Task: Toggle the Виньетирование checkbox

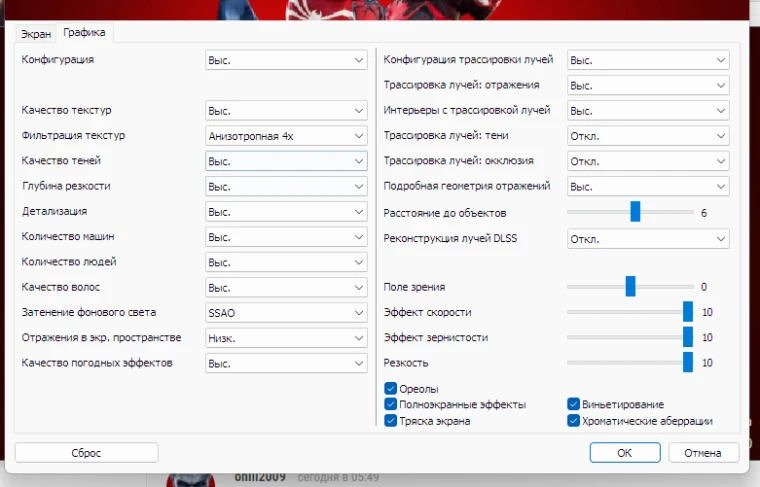Action: click(573, 404)
